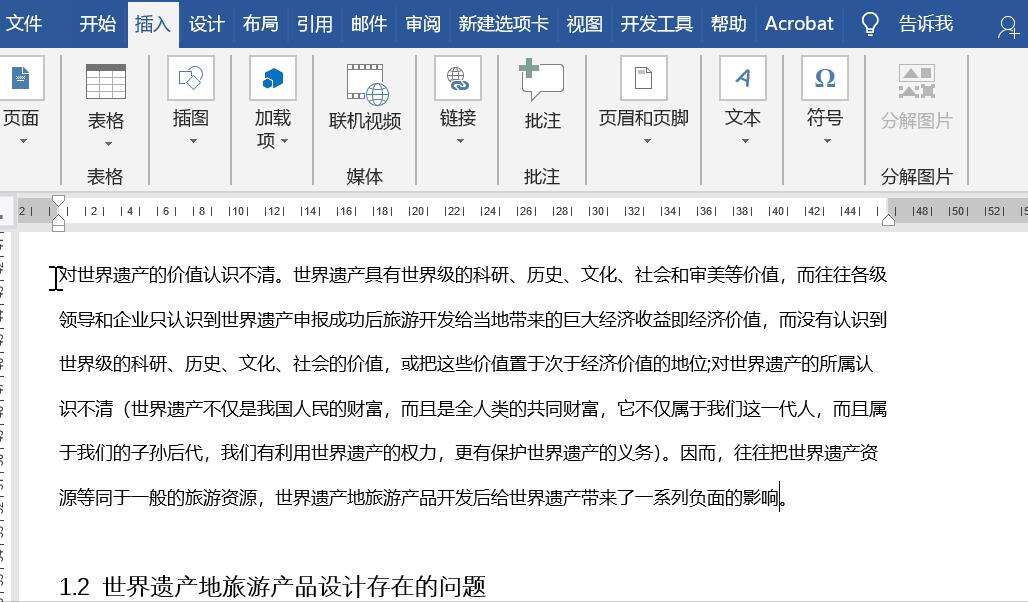
Task: Click the 链接 link icon
Action: 458,78
